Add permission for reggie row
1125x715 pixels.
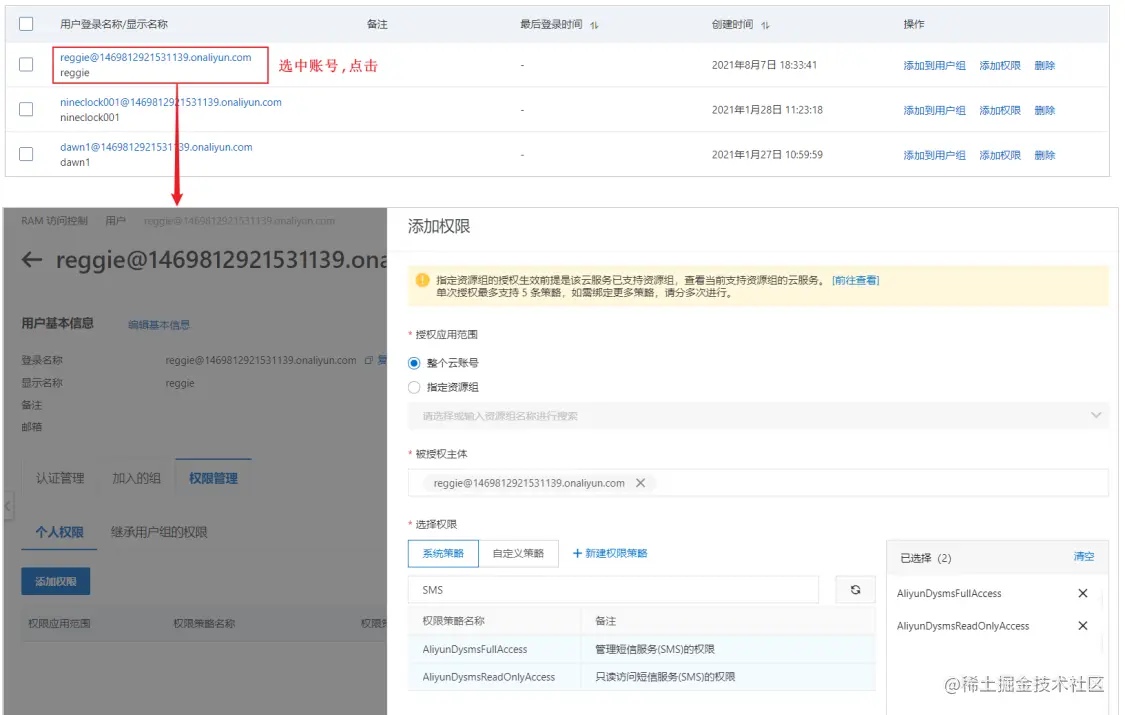[999, 65]
